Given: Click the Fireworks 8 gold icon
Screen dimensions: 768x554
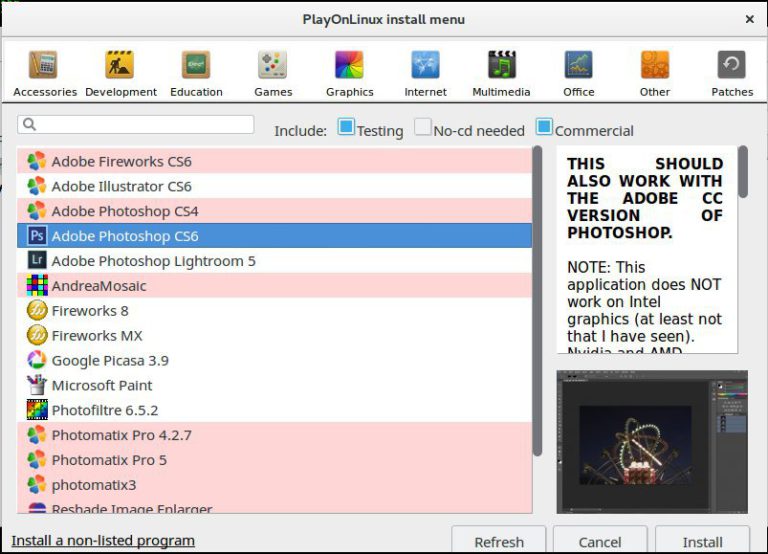Looking at the screenshot, I should tap(37, 310).
